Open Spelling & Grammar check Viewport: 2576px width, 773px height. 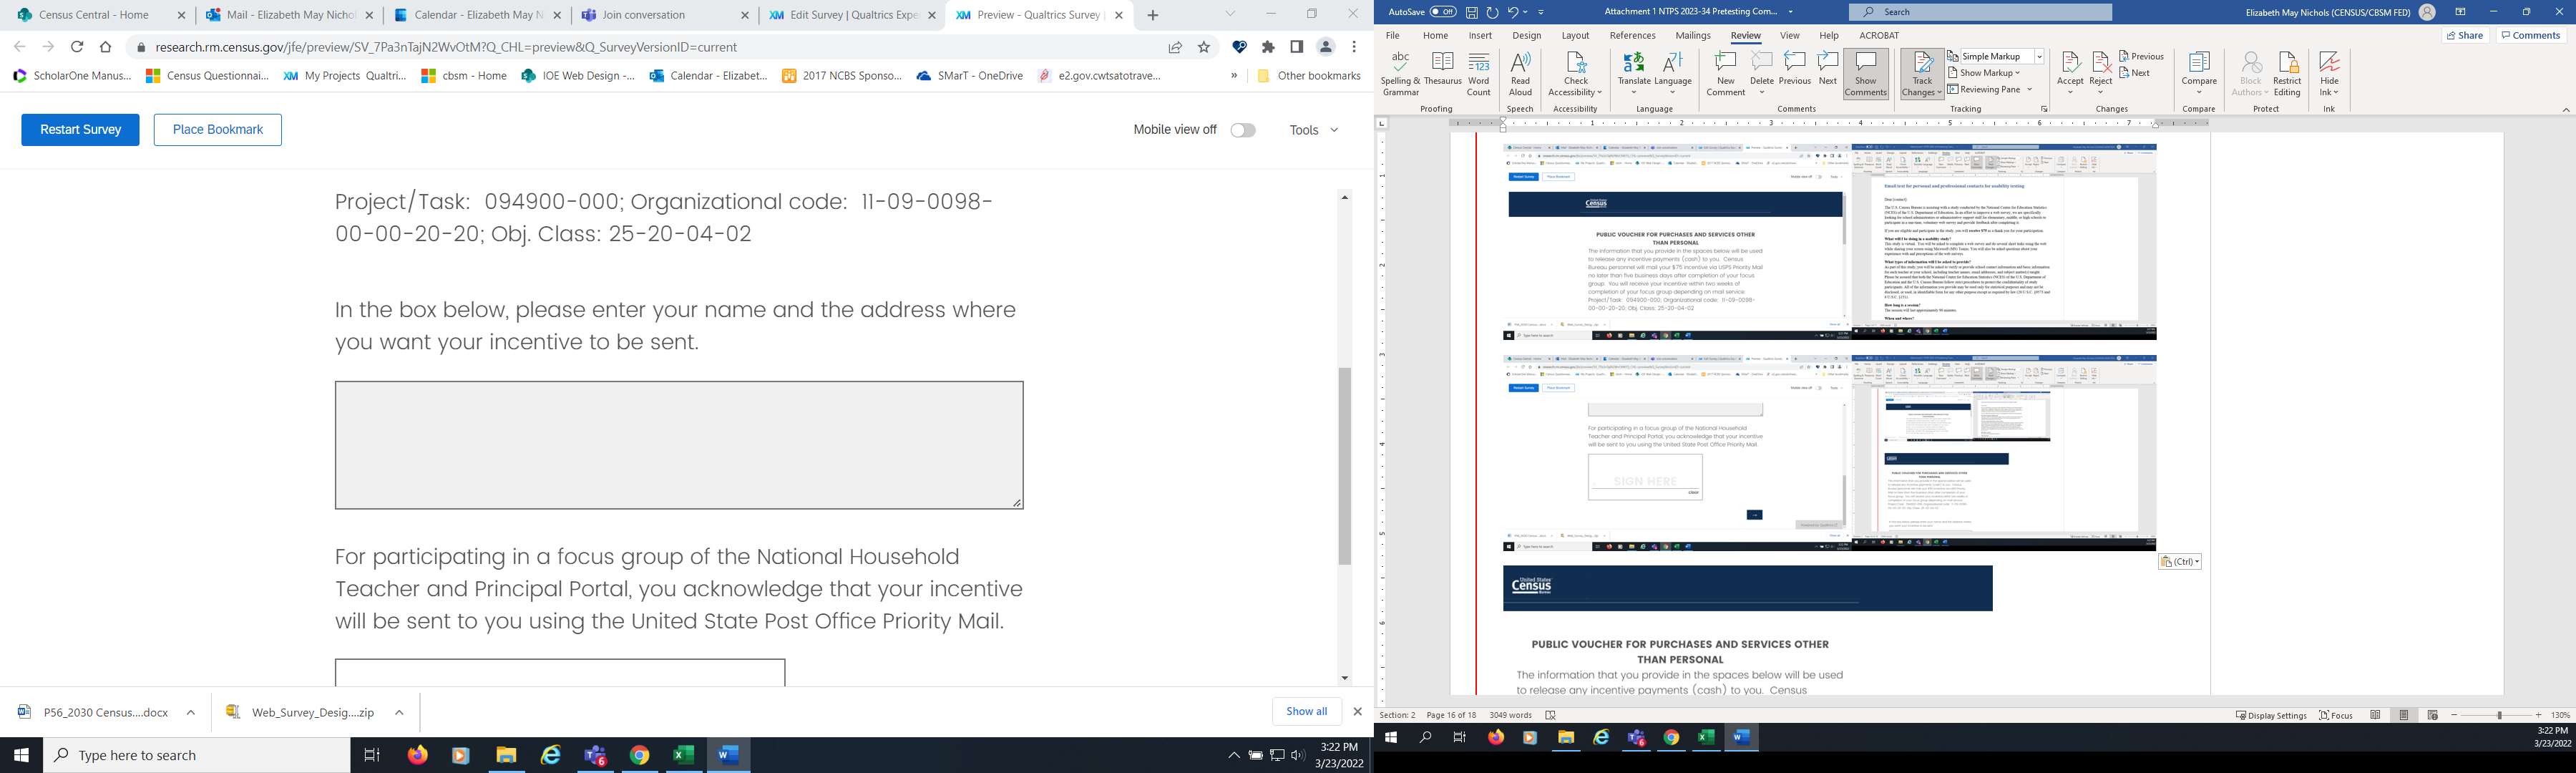click(x=1400, y=74)
